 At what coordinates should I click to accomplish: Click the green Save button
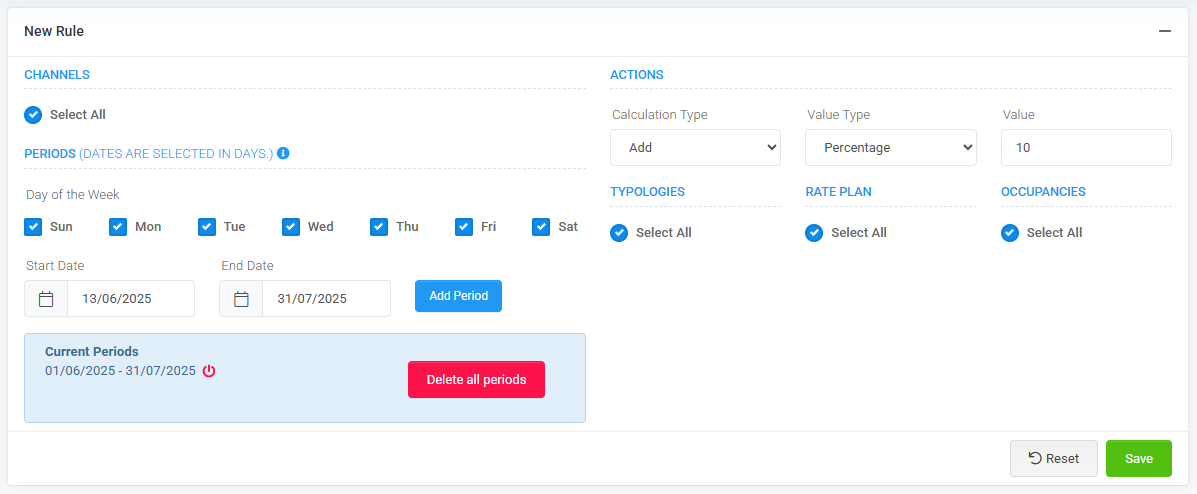1138,459
